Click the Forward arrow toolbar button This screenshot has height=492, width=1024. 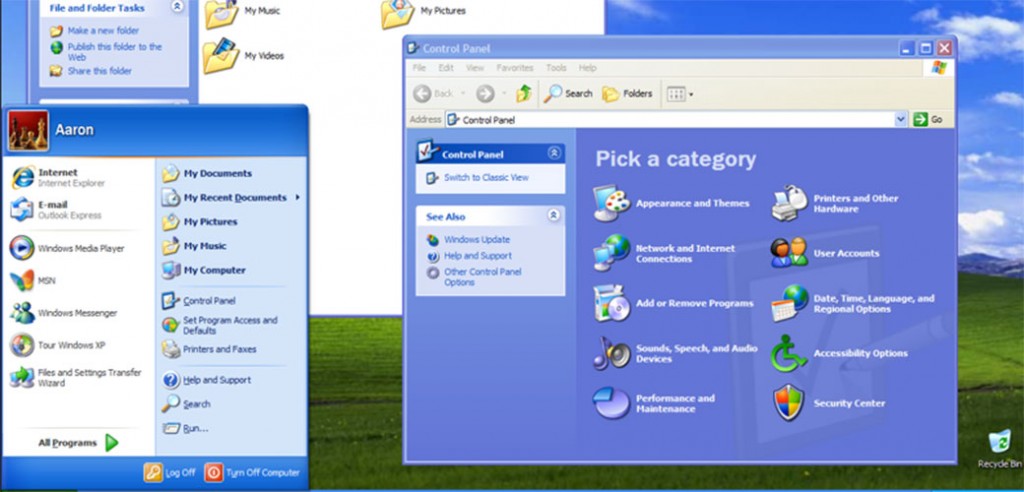(x=485, y=93)
